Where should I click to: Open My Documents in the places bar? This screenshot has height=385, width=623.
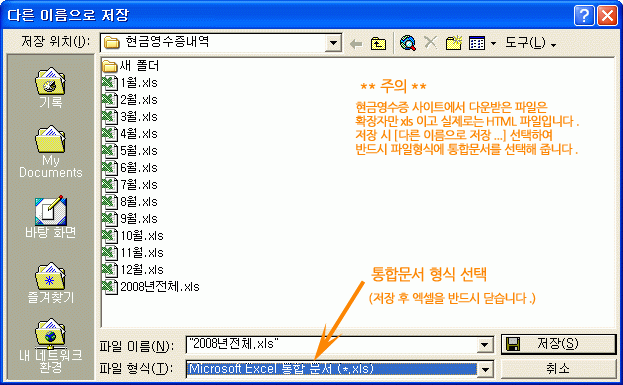pos(50,152)
